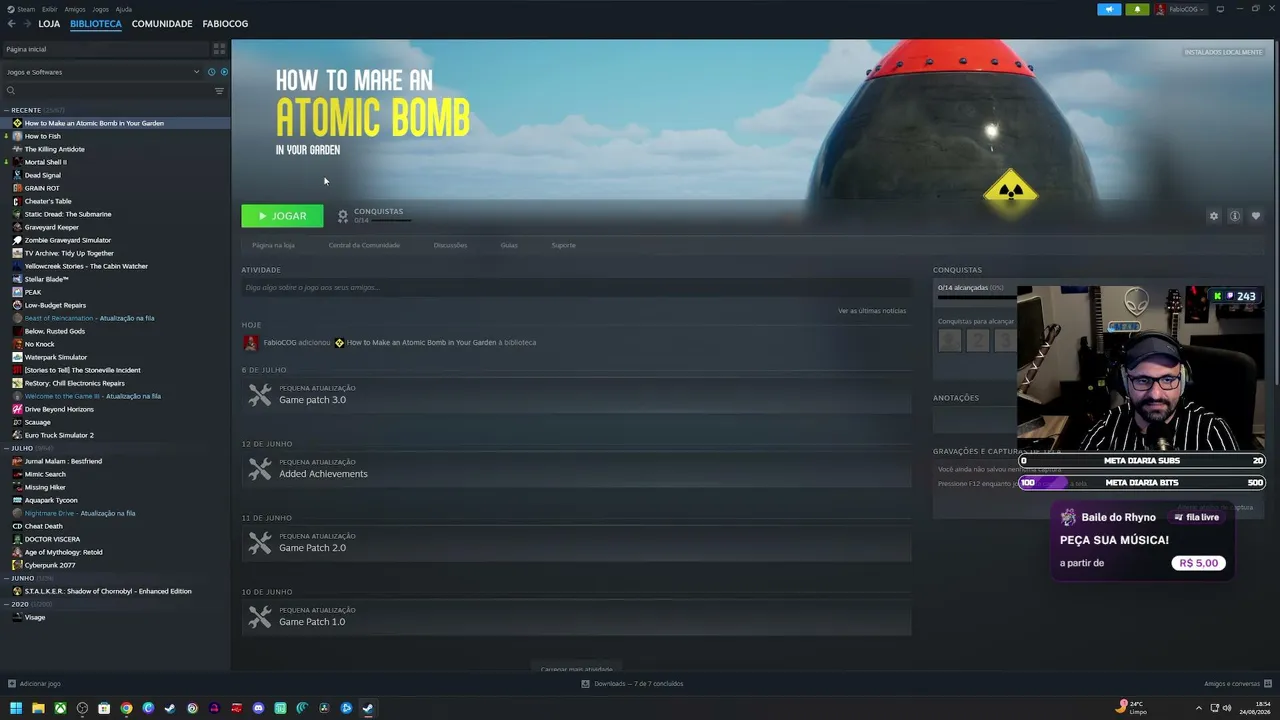This screenshot has height=720, width=1280.
Task: Collapse the 2020 section
Action: click(x=6, y=604)
